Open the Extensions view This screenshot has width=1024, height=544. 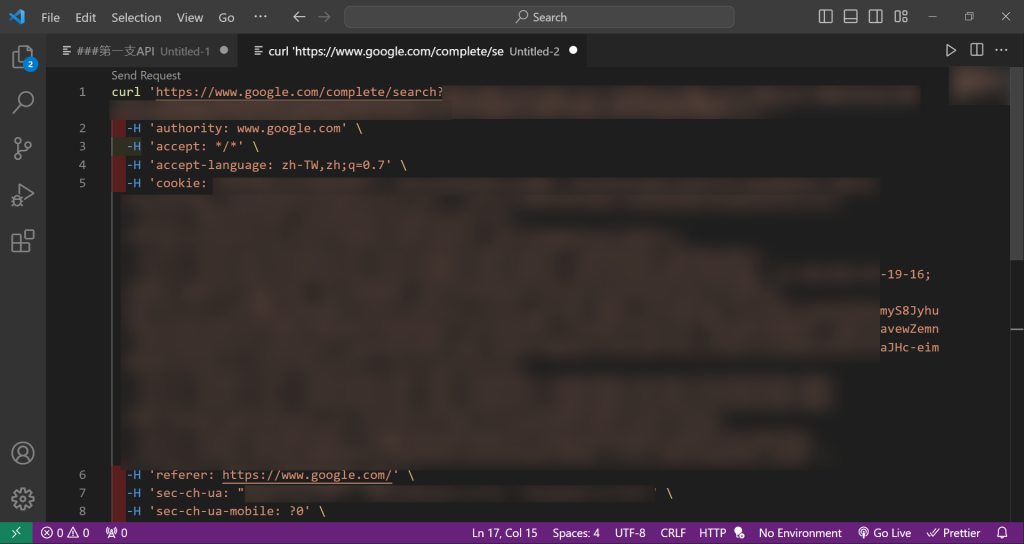(23, 241)
